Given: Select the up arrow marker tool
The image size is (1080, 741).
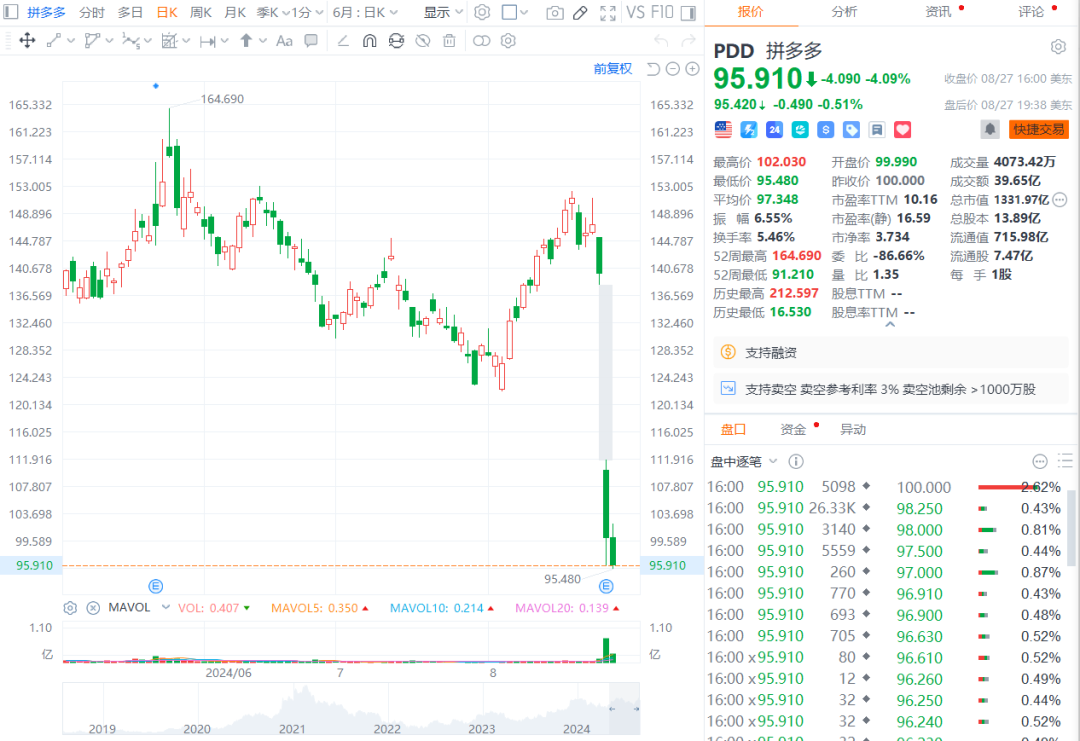Looking at the screenshot, I should click(x=246, y=41).
